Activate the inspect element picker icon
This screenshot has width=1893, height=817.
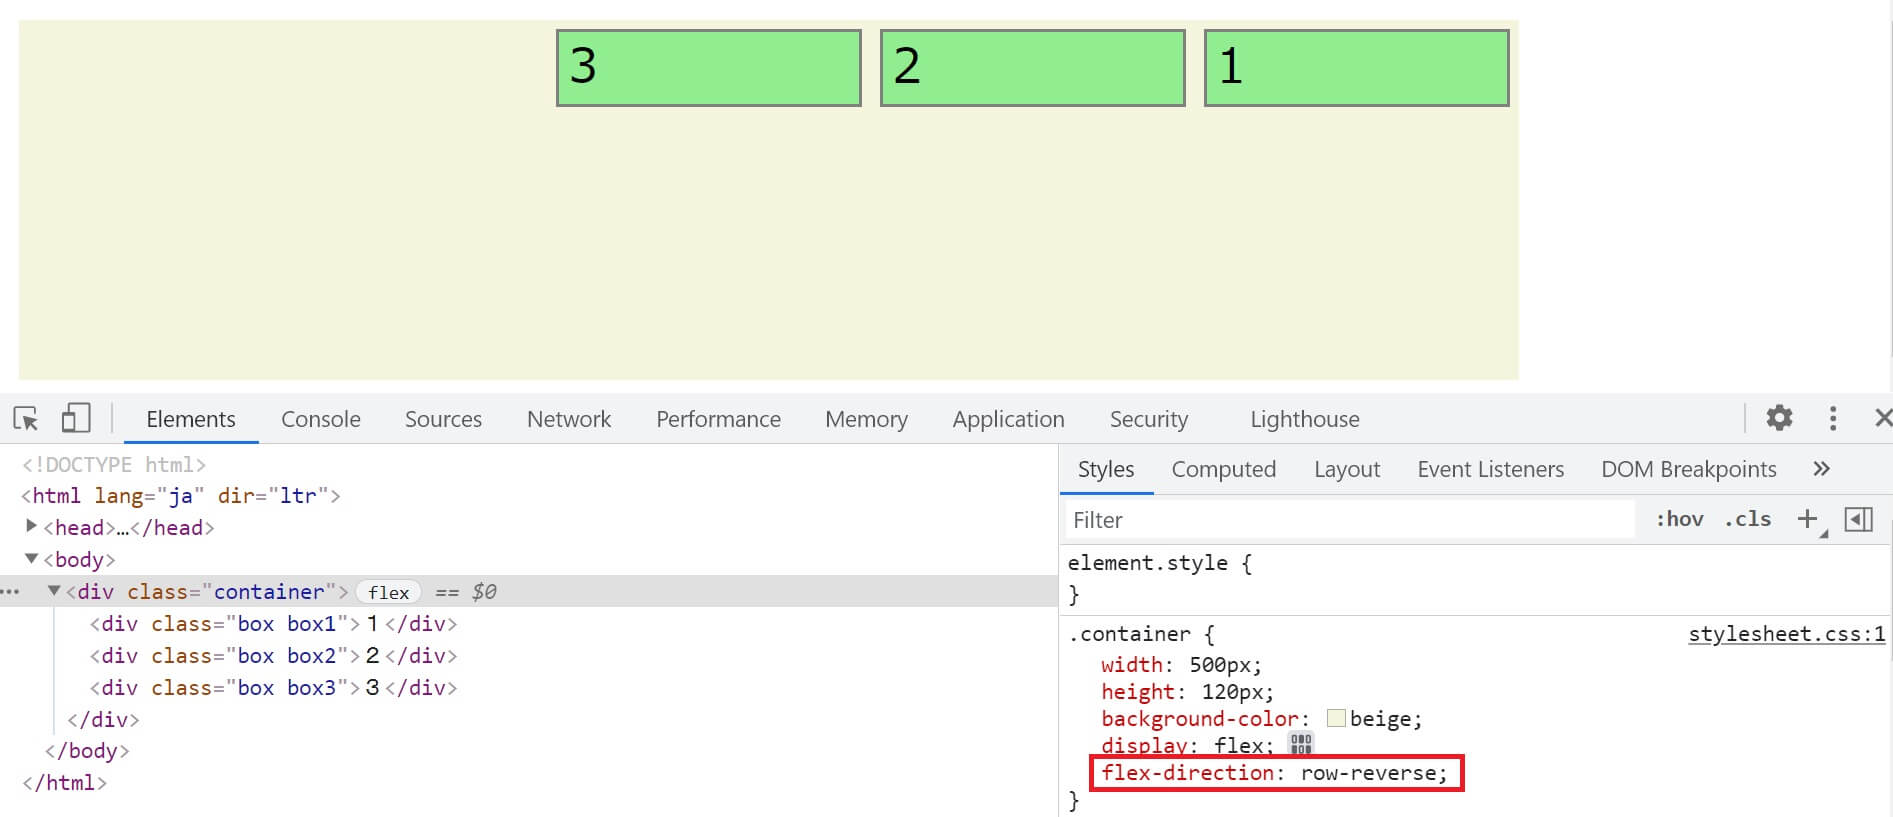coord(26,418)
